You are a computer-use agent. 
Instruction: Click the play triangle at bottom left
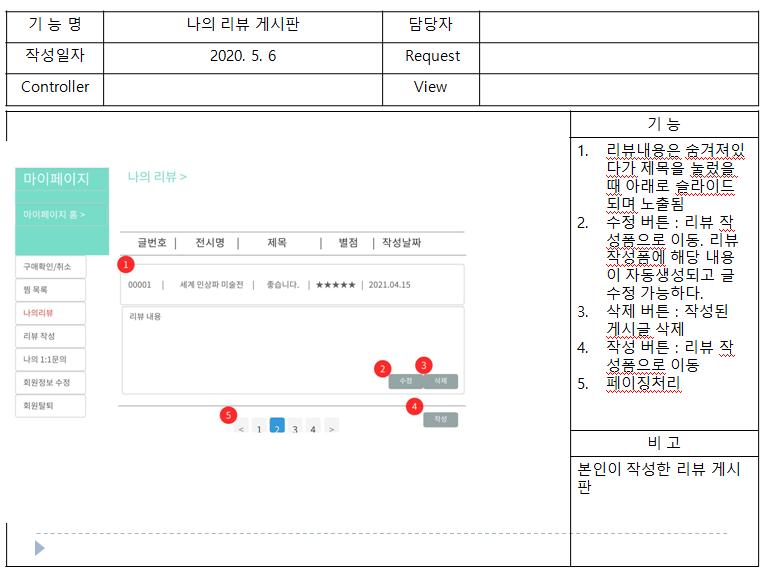pyautogui.click(x=39, y=548)
